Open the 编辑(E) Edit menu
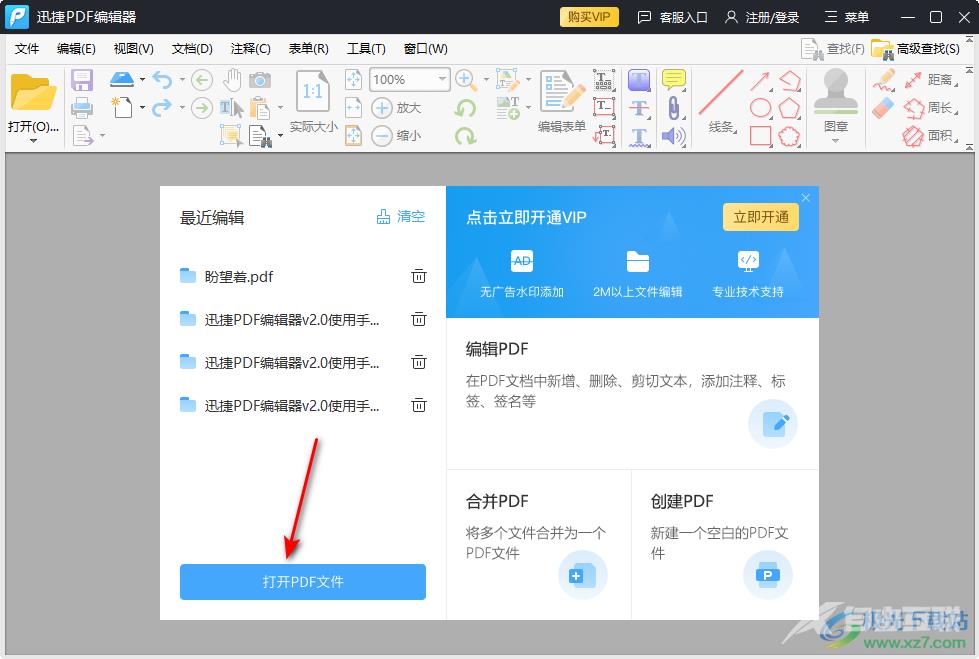The width and height of the screenshot is (979, 659). 76,49
